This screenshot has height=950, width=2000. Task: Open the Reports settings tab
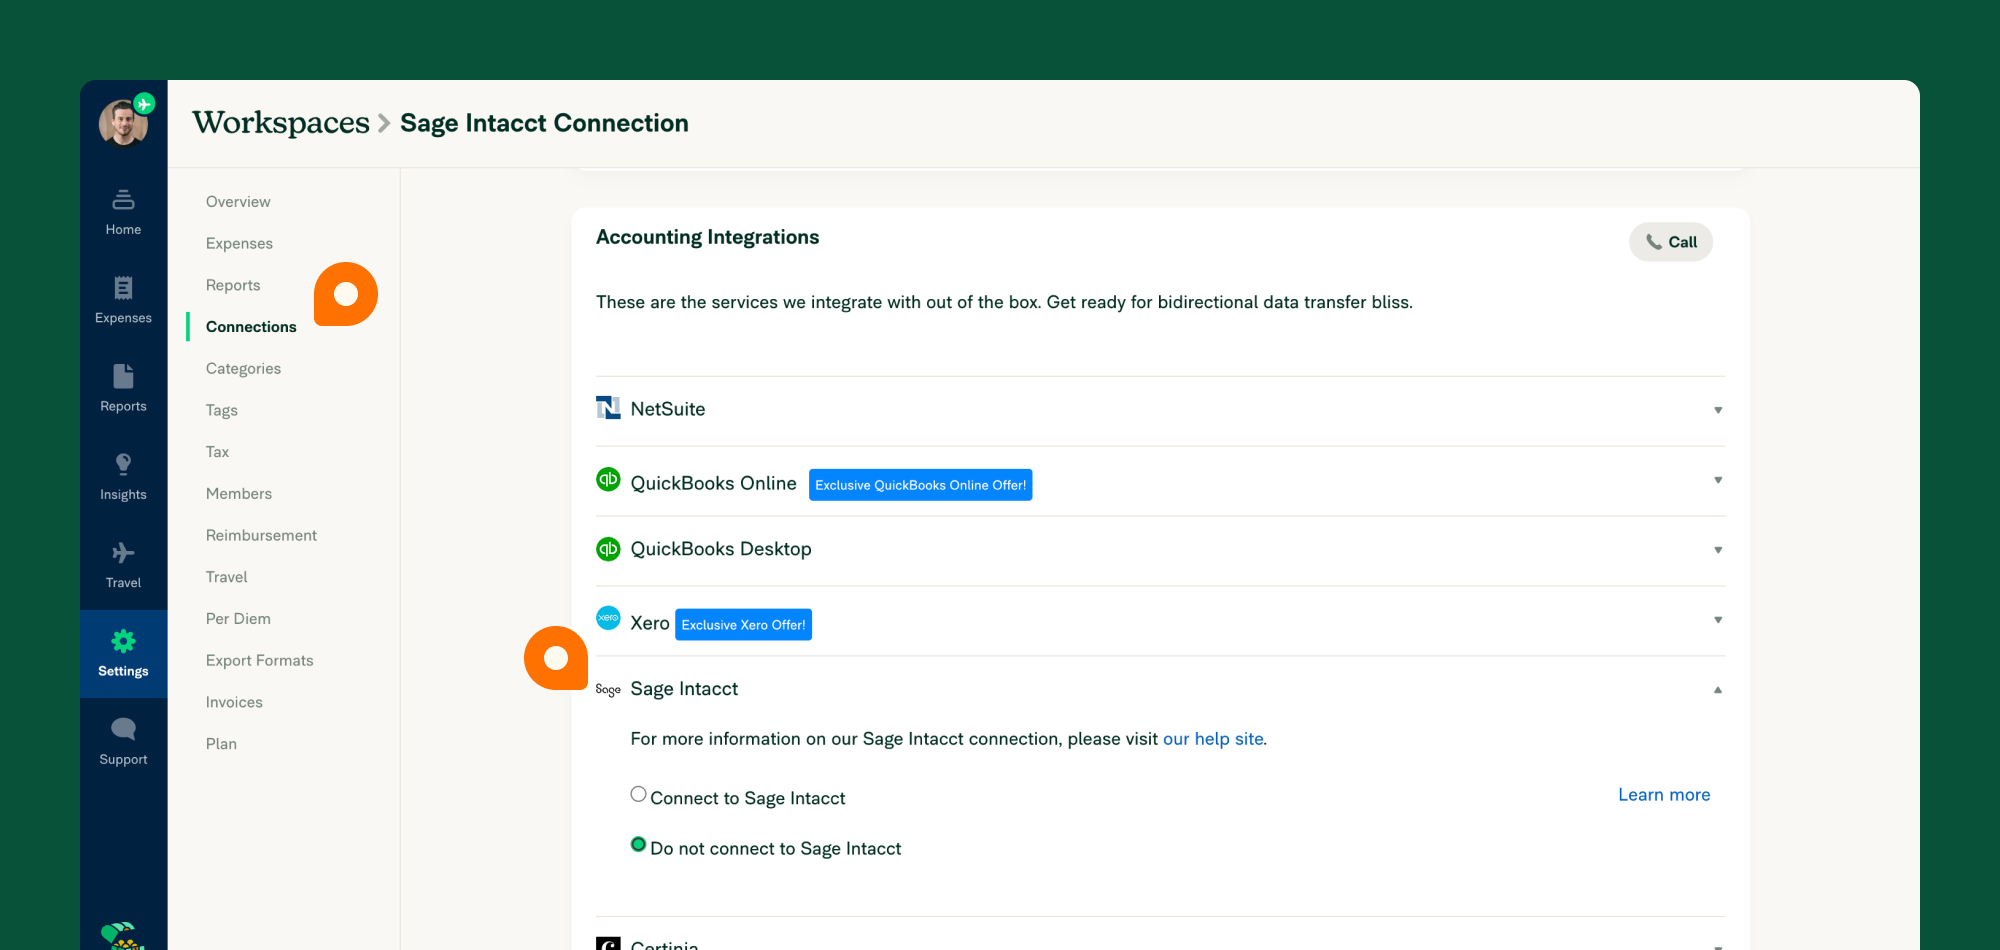point(233,285)
